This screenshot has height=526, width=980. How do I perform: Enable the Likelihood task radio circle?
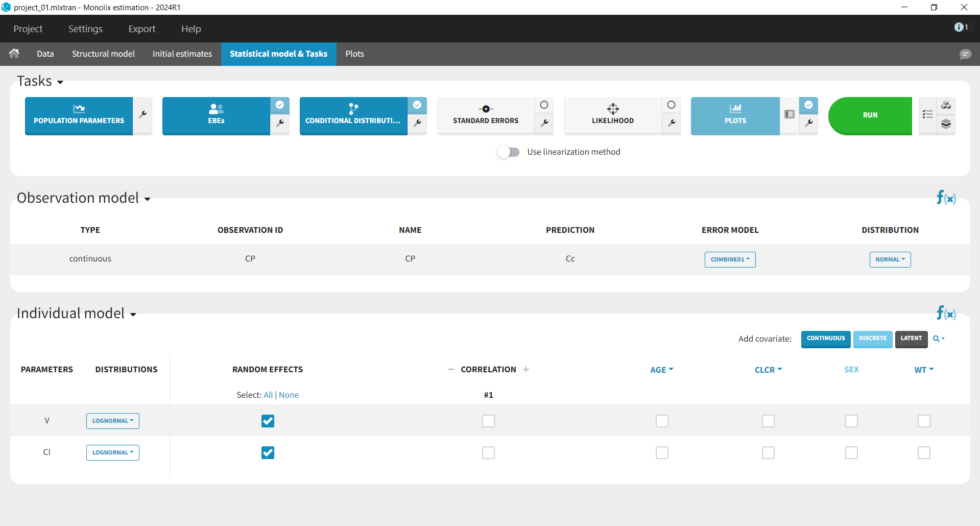click(671, 105)
